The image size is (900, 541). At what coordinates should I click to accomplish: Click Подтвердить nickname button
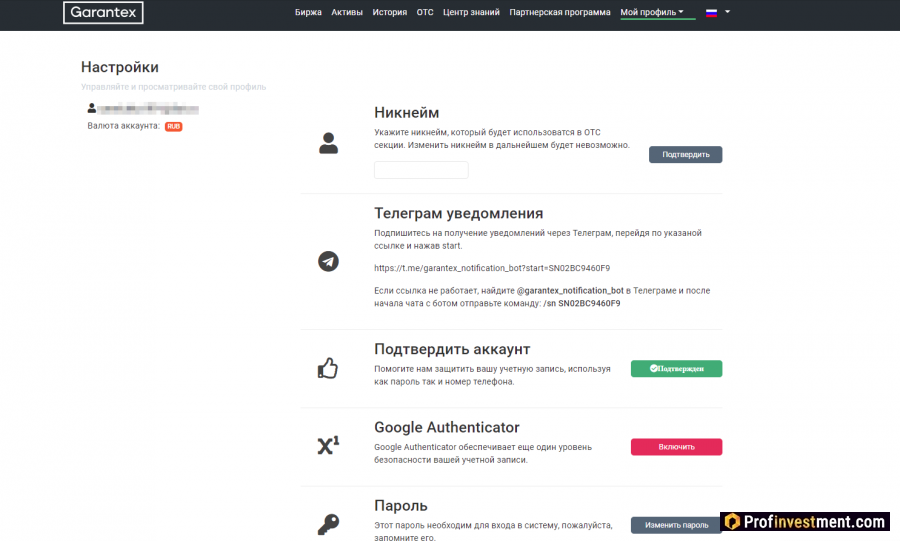pyautogui.click(x=685, y=154)
